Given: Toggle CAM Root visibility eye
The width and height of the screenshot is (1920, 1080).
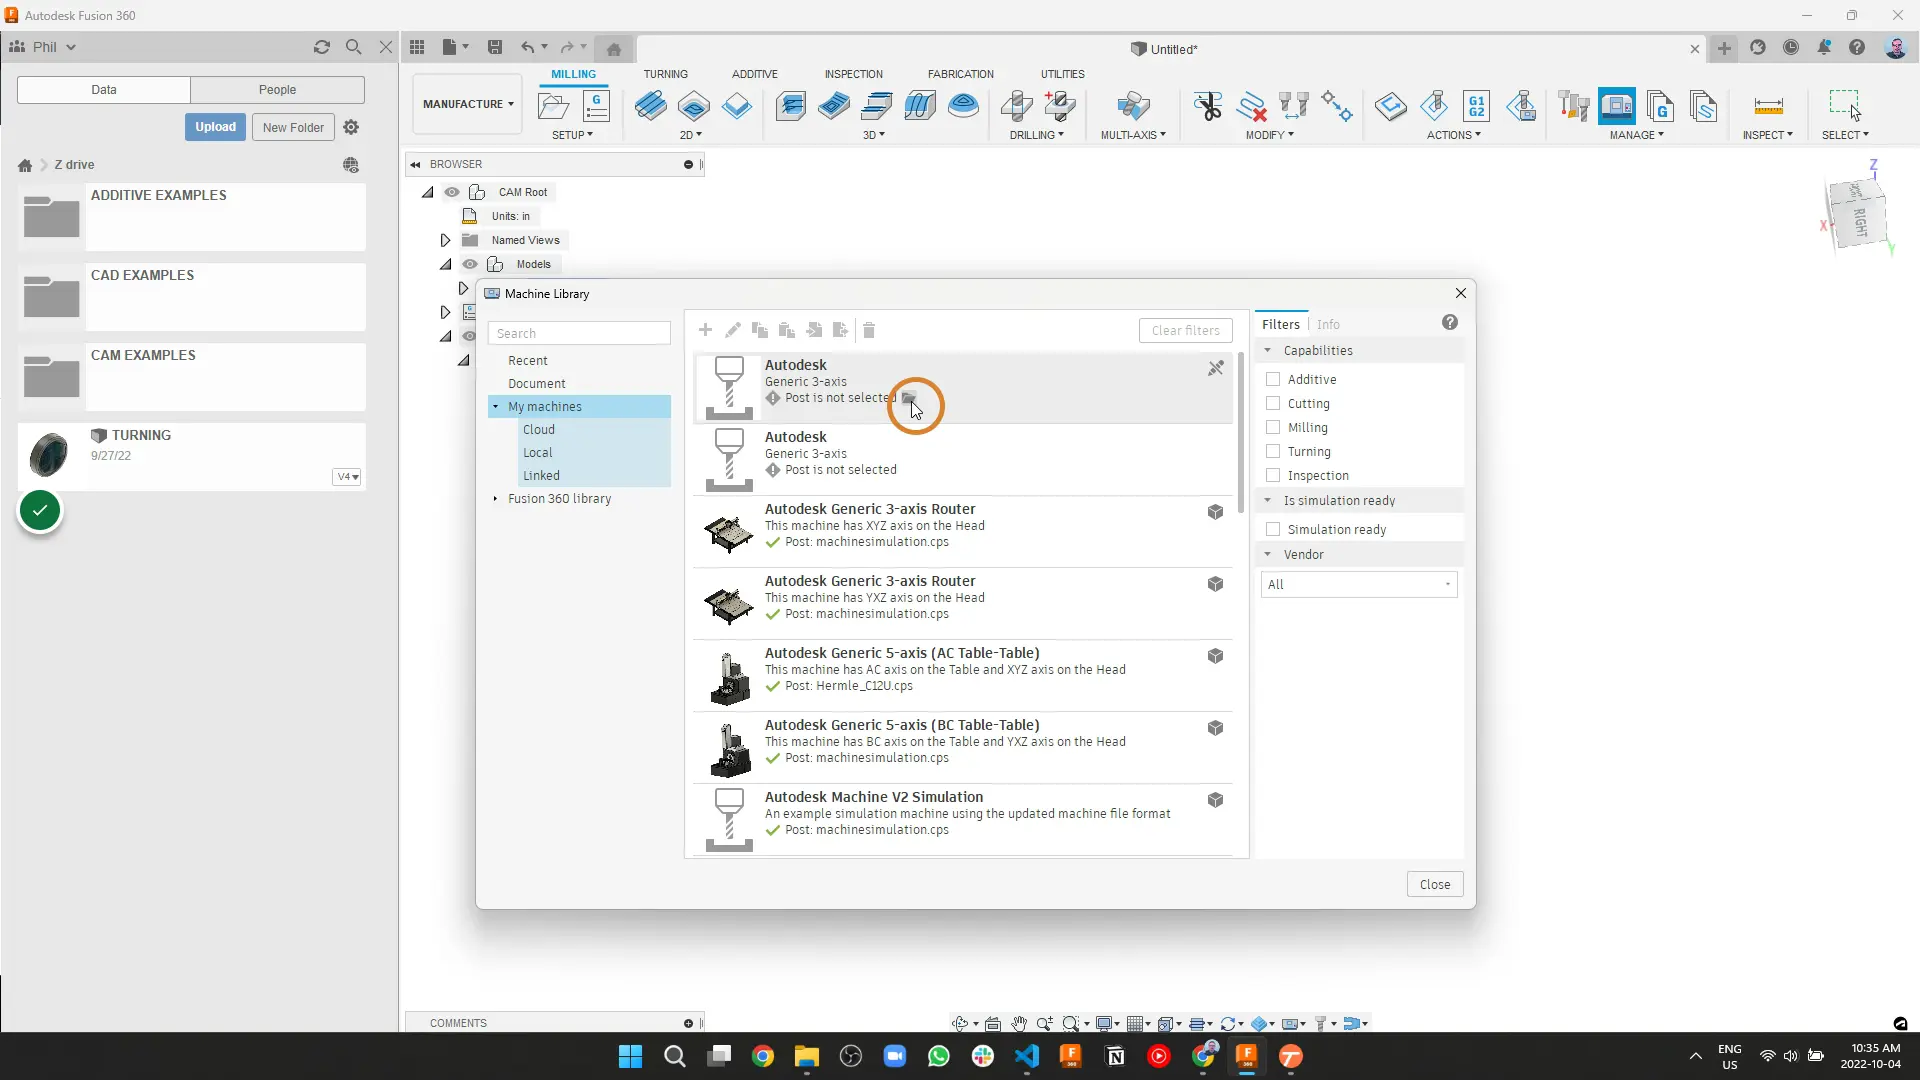Looking at the screenshot, I should click(x=452, y=192).
